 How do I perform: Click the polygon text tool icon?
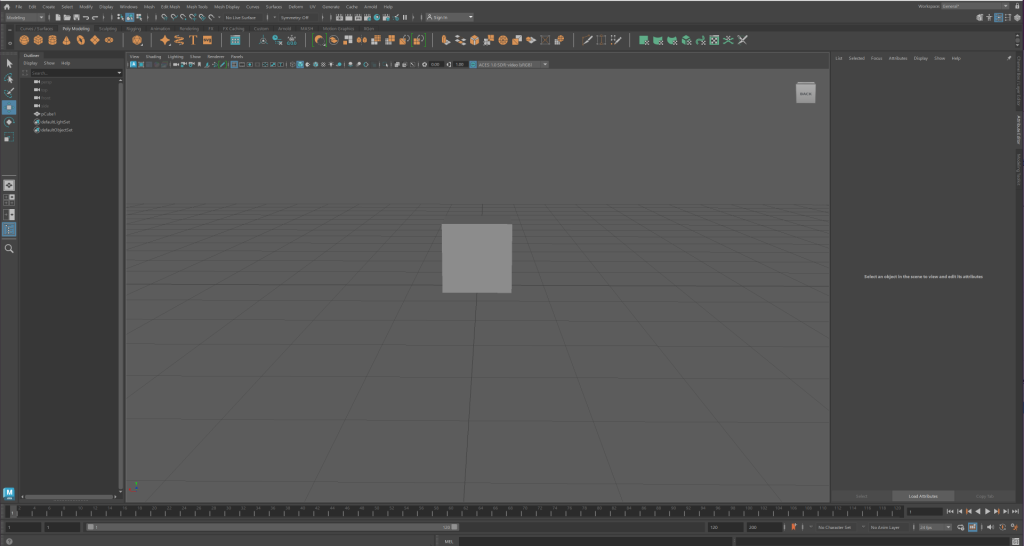tap(192, 40)
